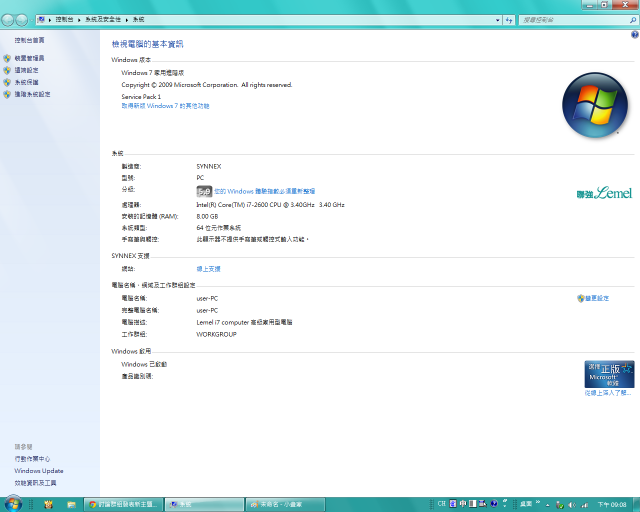This screenshot has width=640, height=512.
Task: Go forward with the Forward arrow button
Action: [21, 20]
